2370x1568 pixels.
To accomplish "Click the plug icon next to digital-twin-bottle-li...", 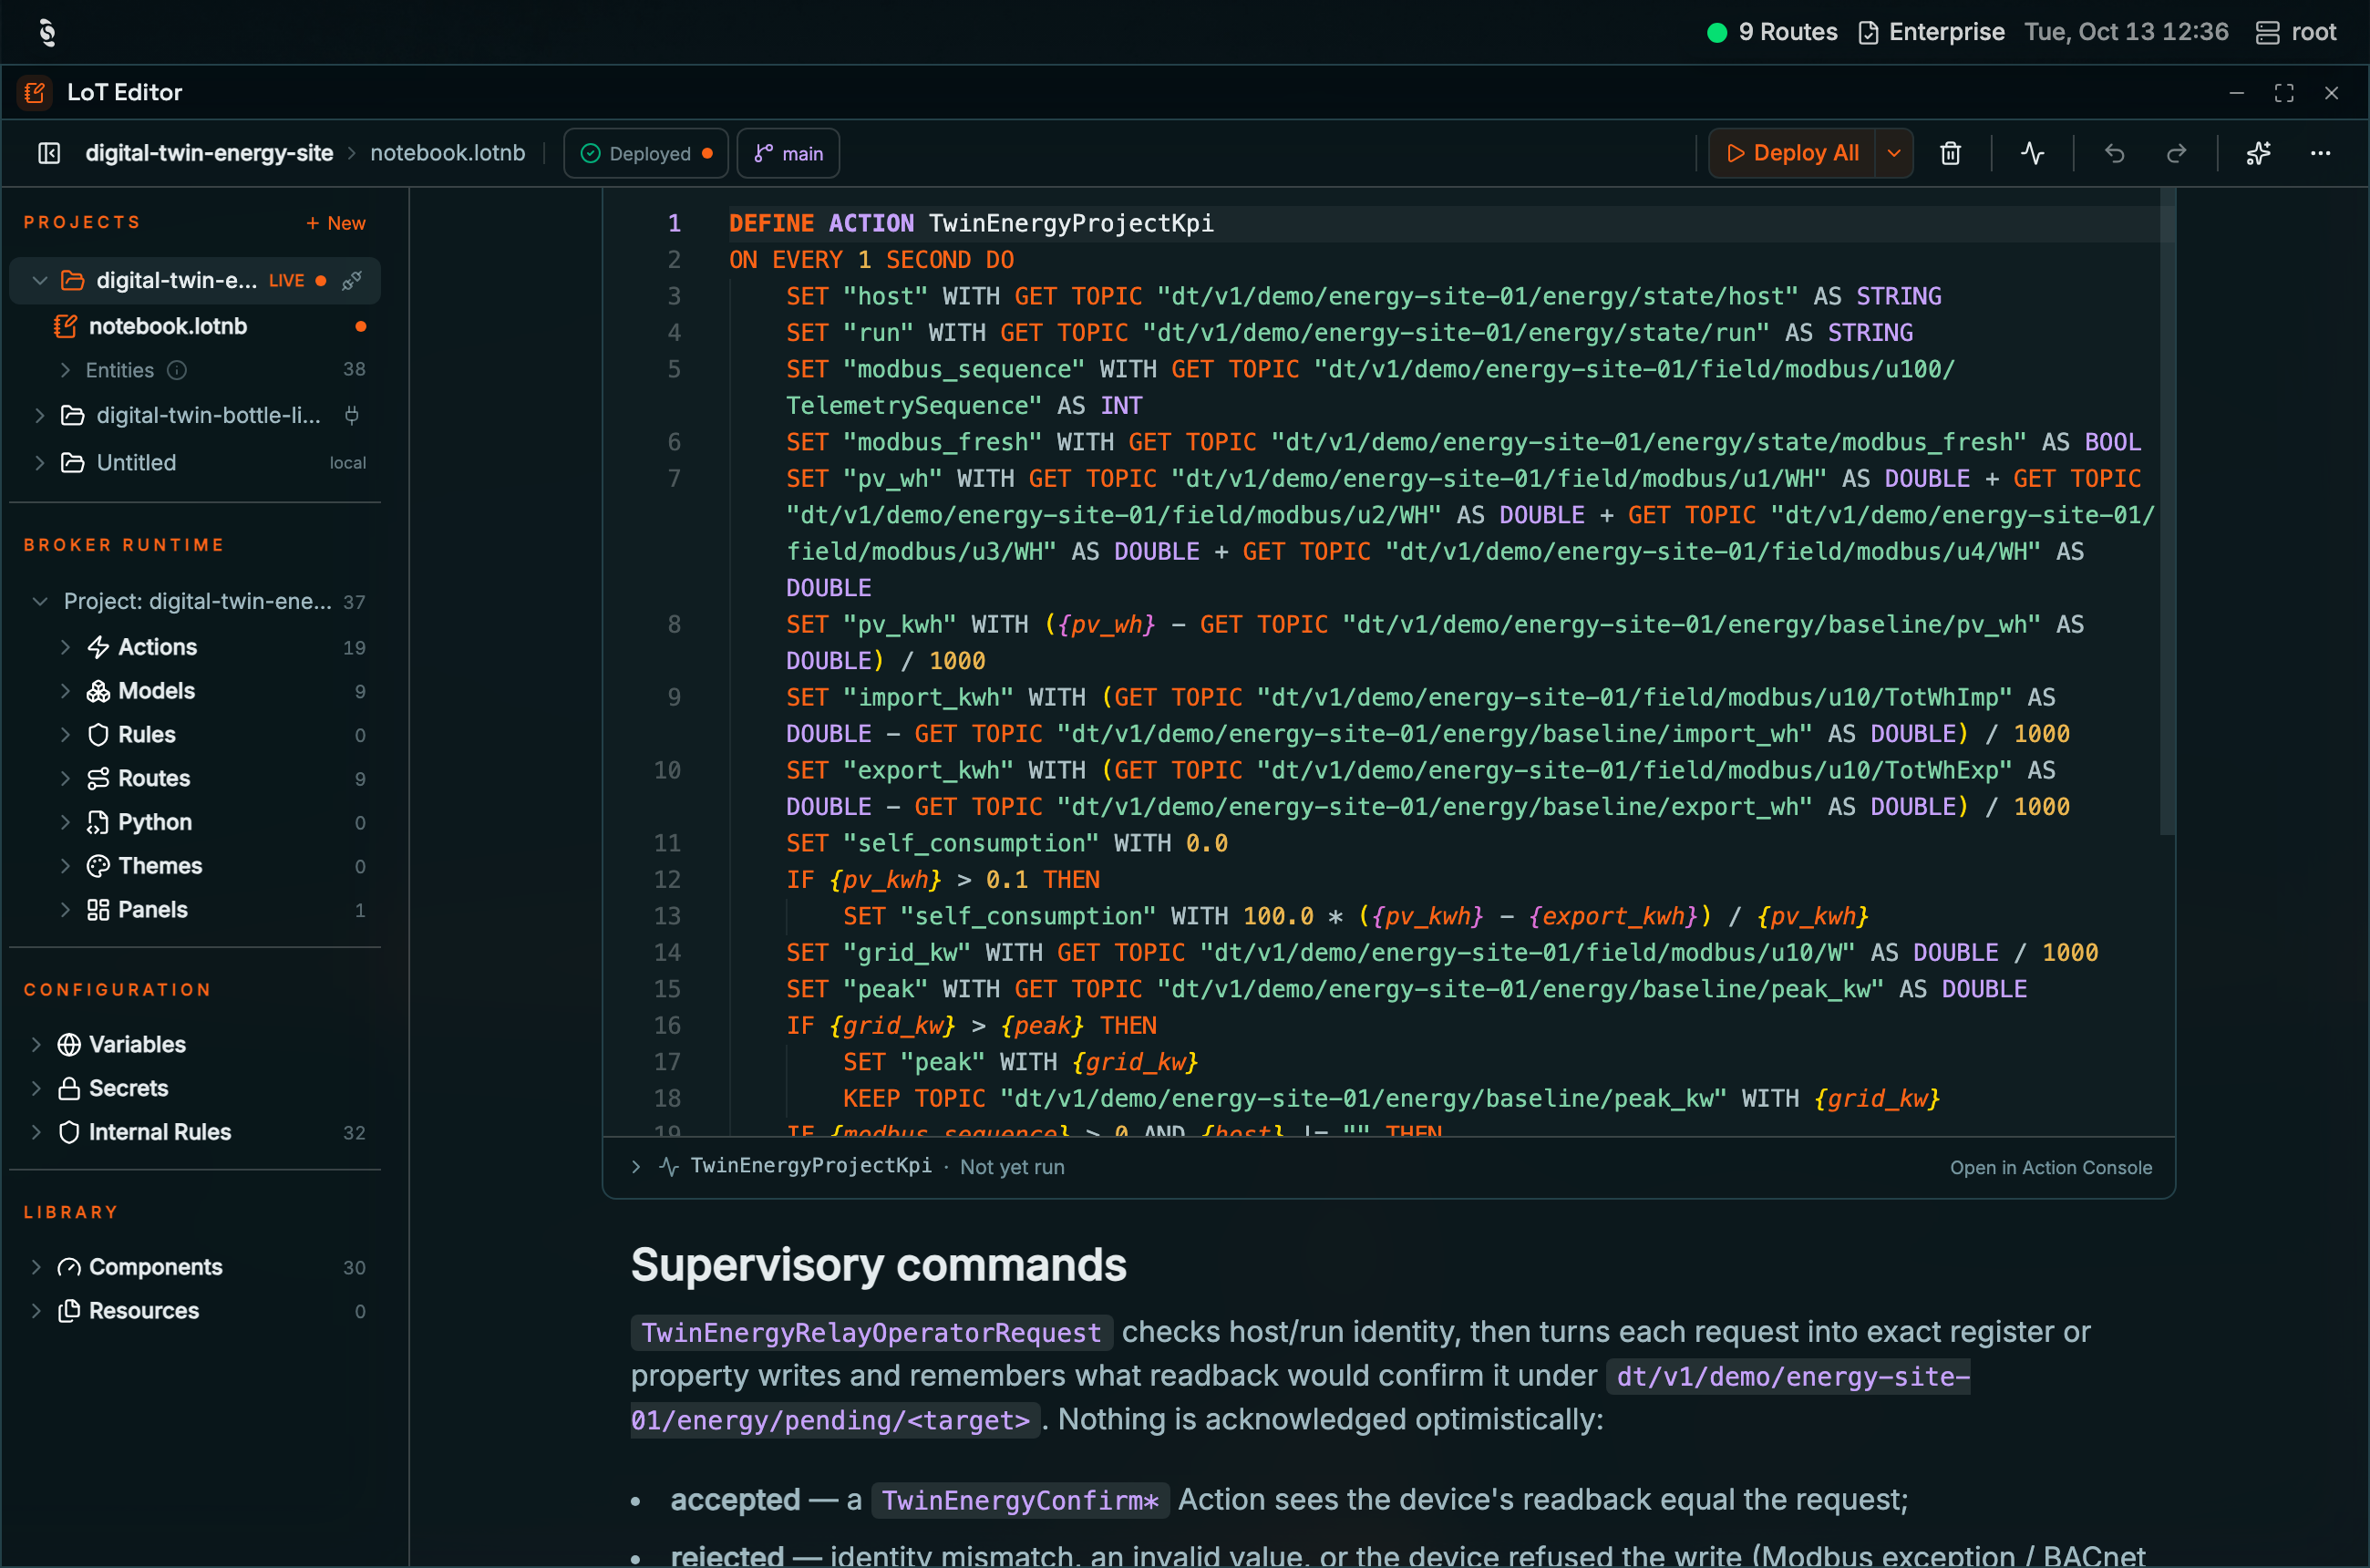I will [352, 415].
